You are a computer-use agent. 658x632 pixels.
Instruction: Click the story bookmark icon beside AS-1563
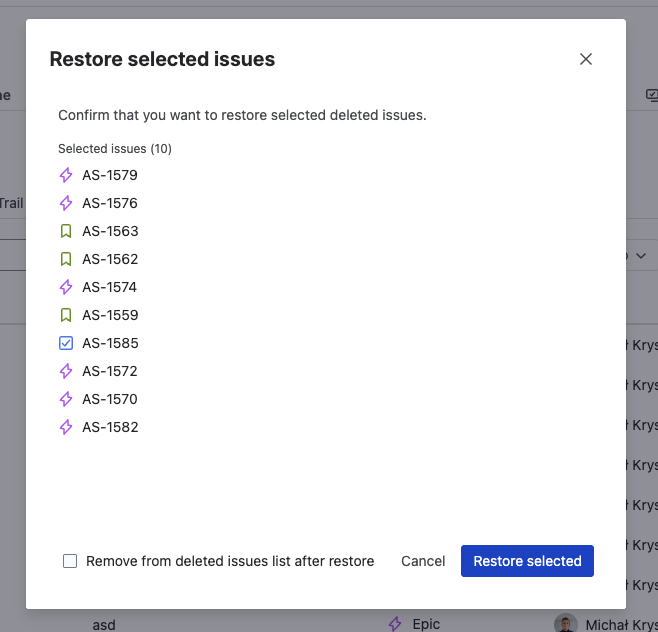pyautogui.click(x=66, y=231)
